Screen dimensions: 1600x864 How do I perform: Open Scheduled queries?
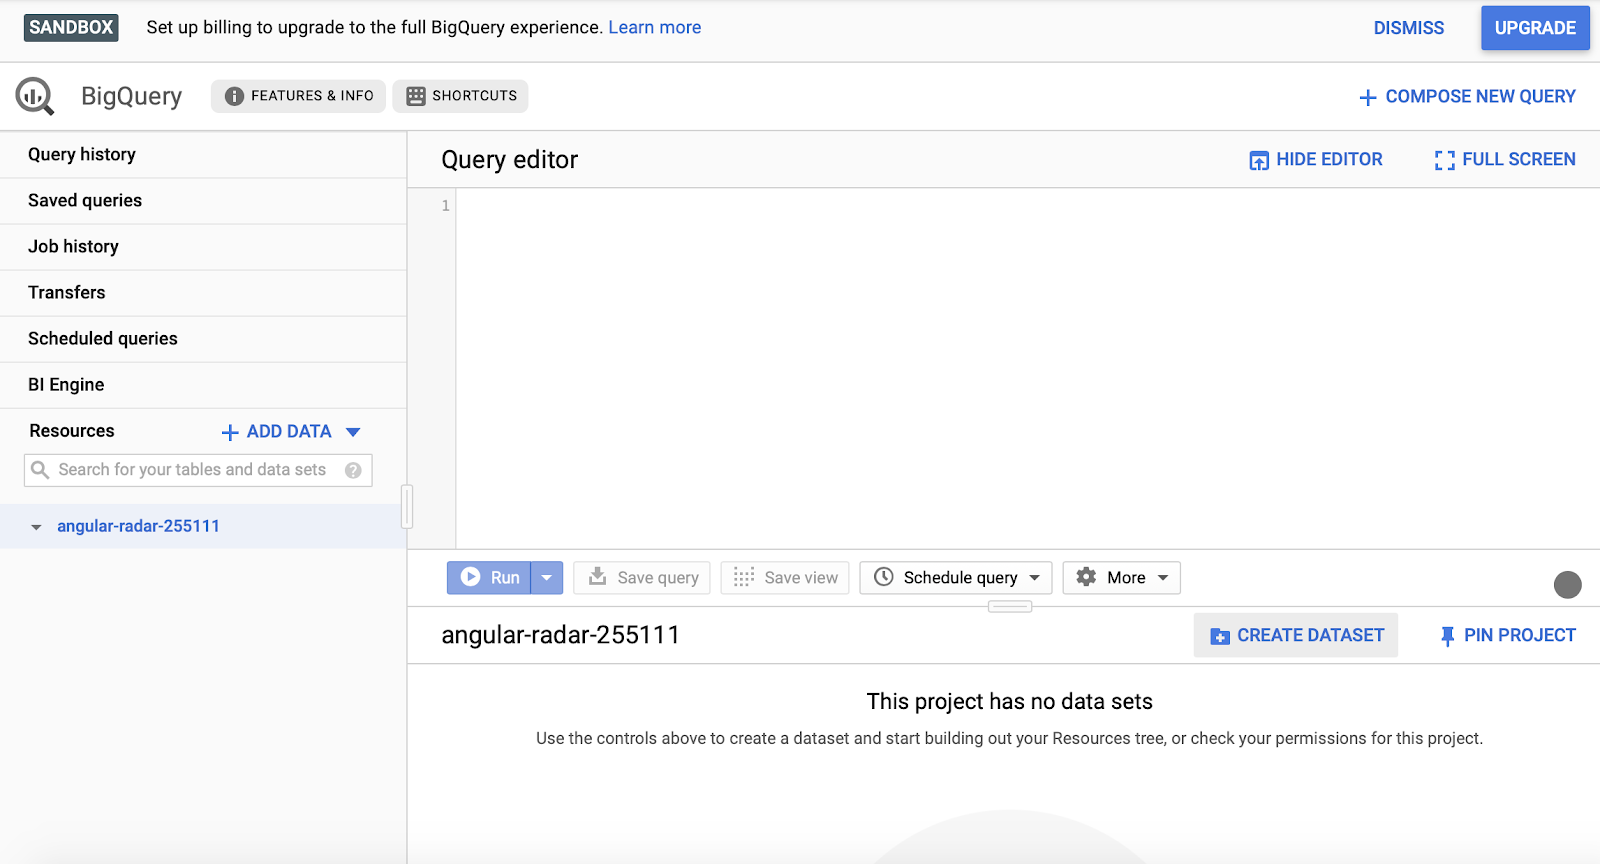[203, 339]
